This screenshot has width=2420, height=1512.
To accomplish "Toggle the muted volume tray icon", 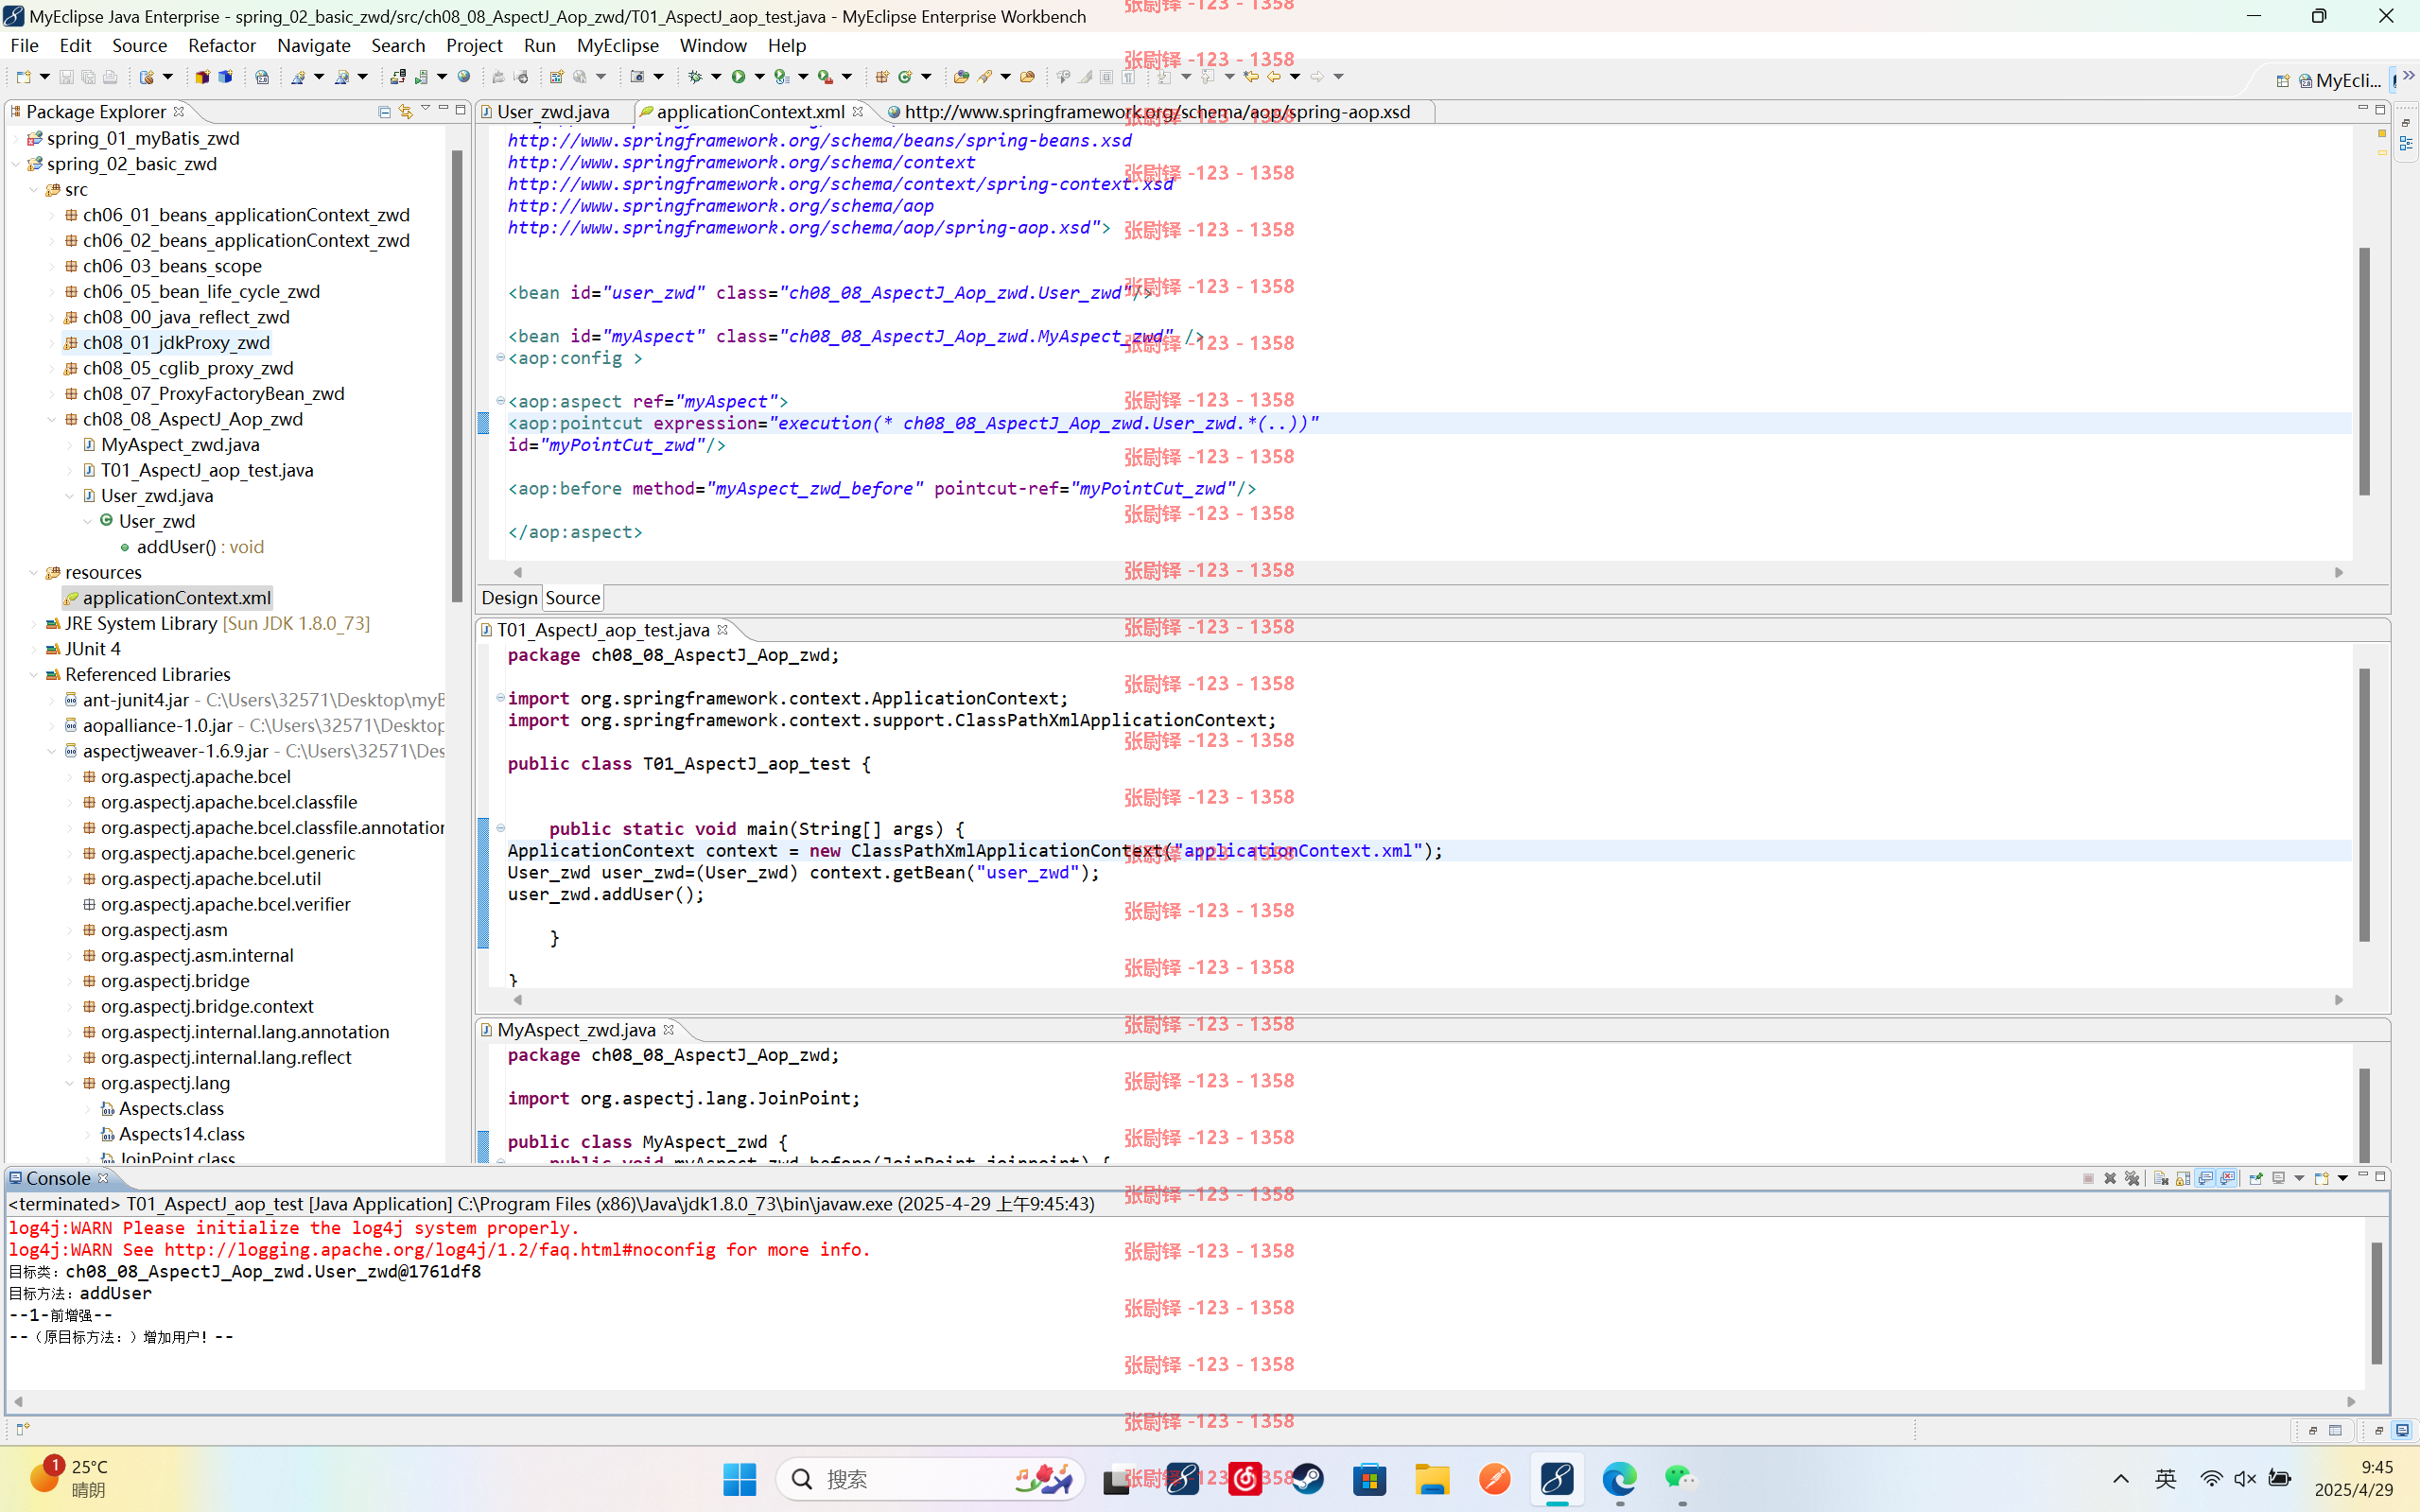I will 2245,1479.
